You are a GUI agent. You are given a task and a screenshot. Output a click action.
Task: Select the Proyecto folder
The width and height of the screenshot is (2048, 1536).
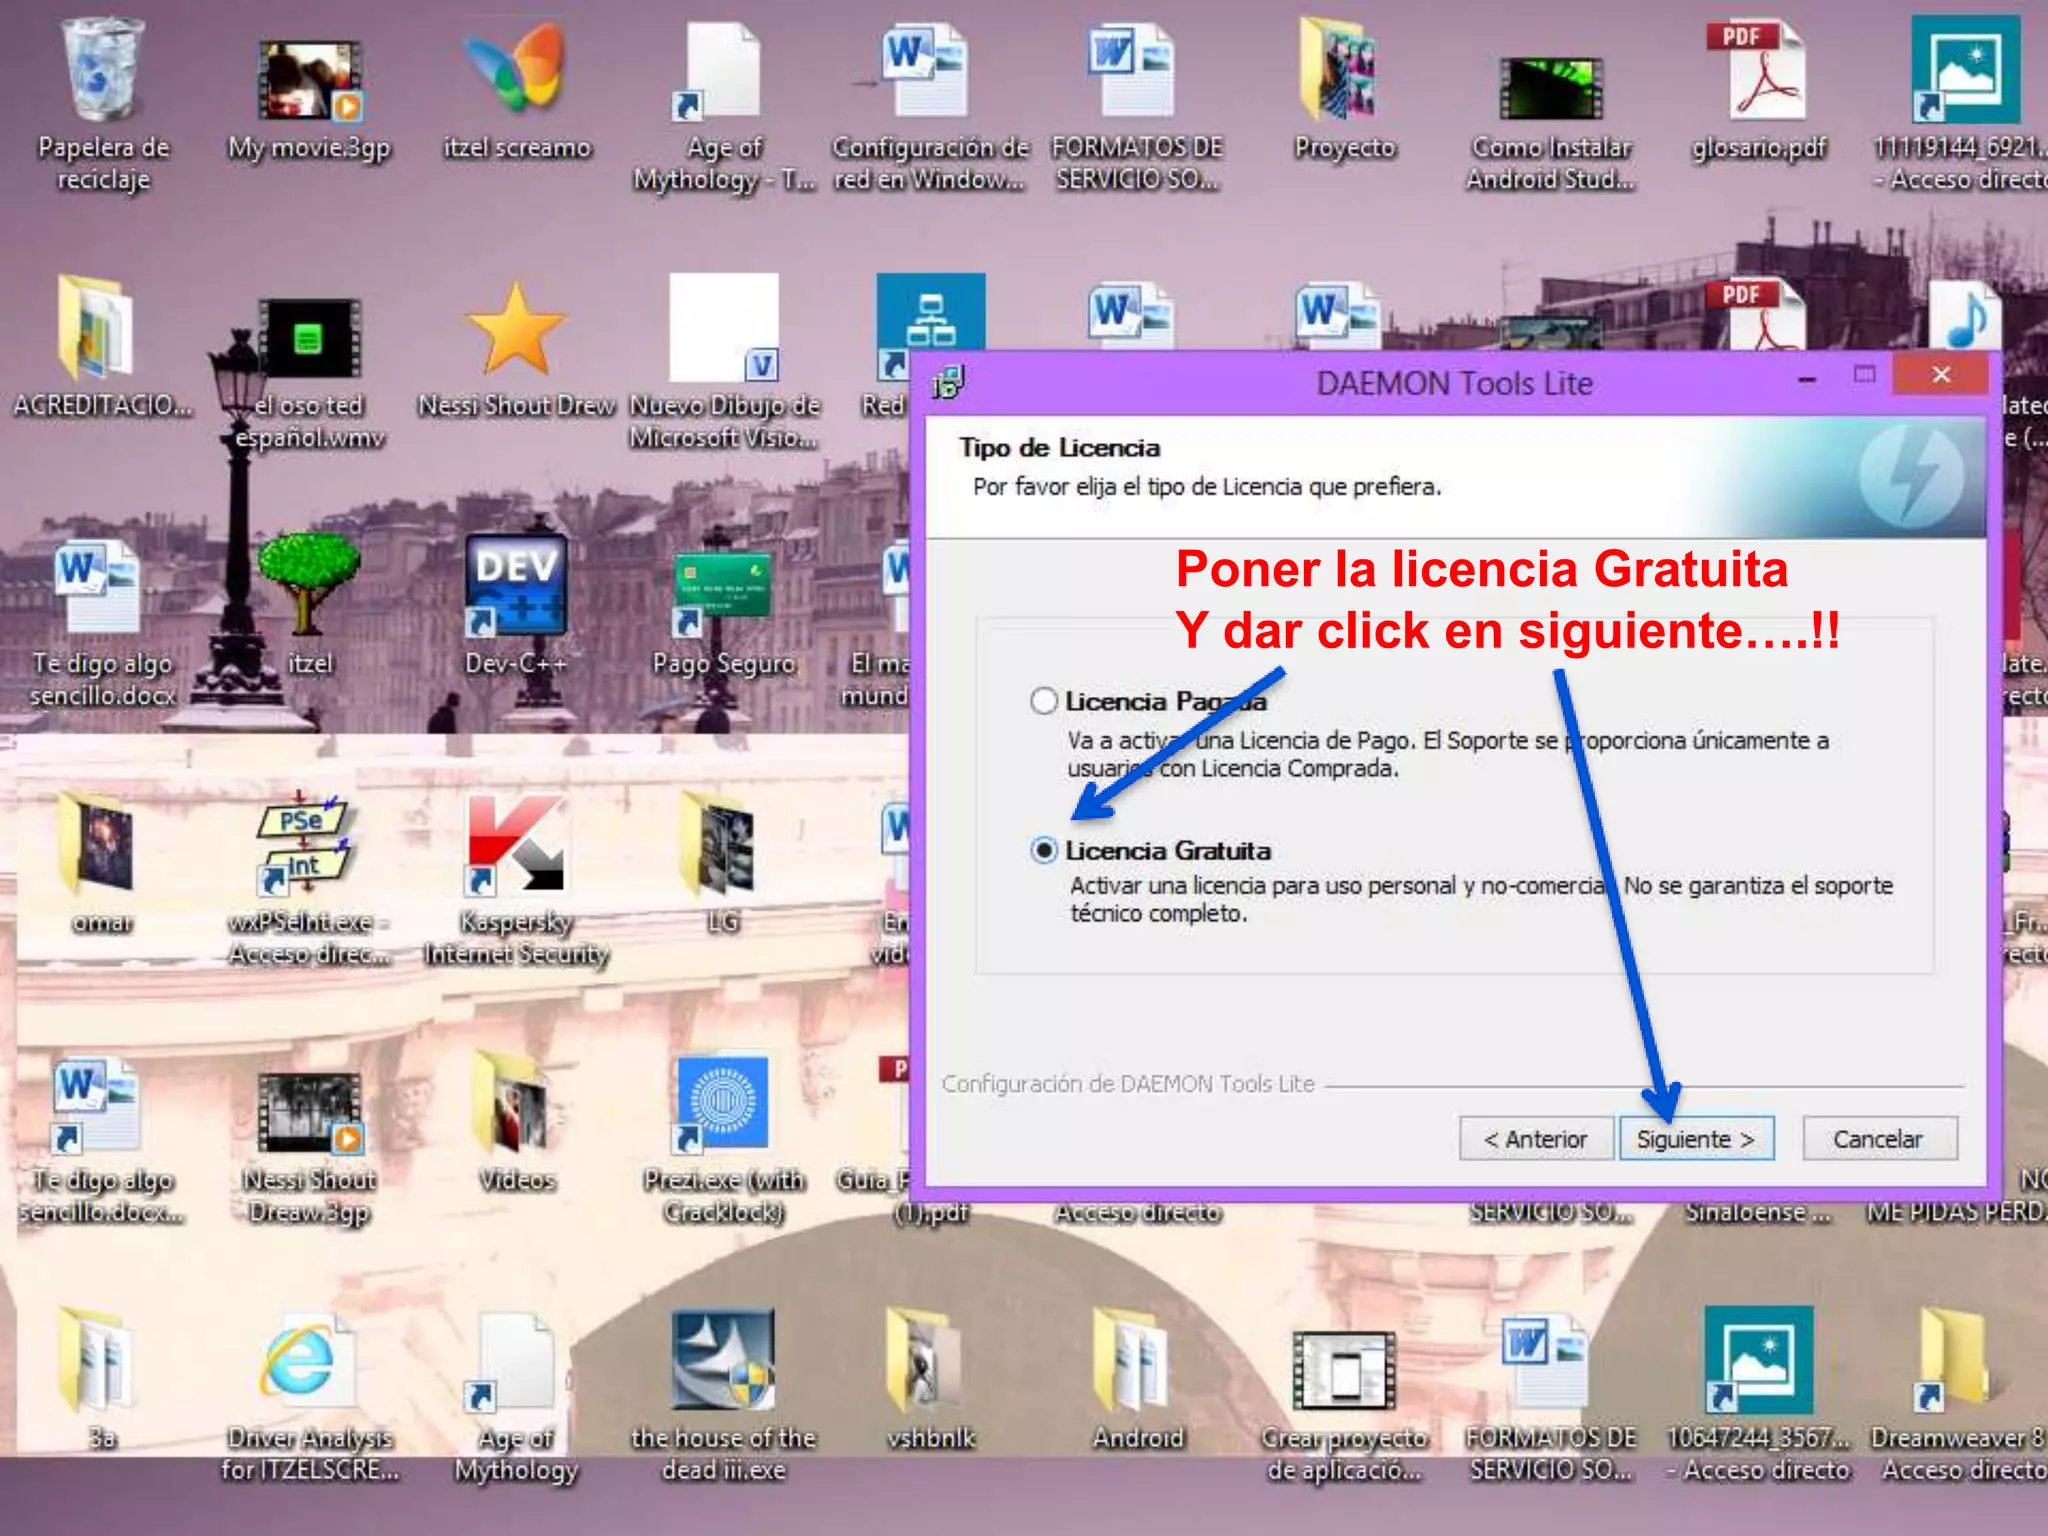(x=1344, y=90)
